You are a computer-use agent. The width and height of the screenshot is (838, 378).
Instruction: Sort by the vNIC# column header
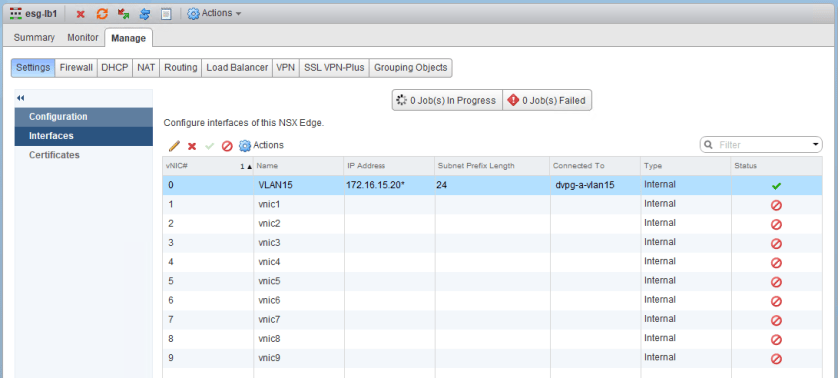pyautogui.click(x=208, y=166)
